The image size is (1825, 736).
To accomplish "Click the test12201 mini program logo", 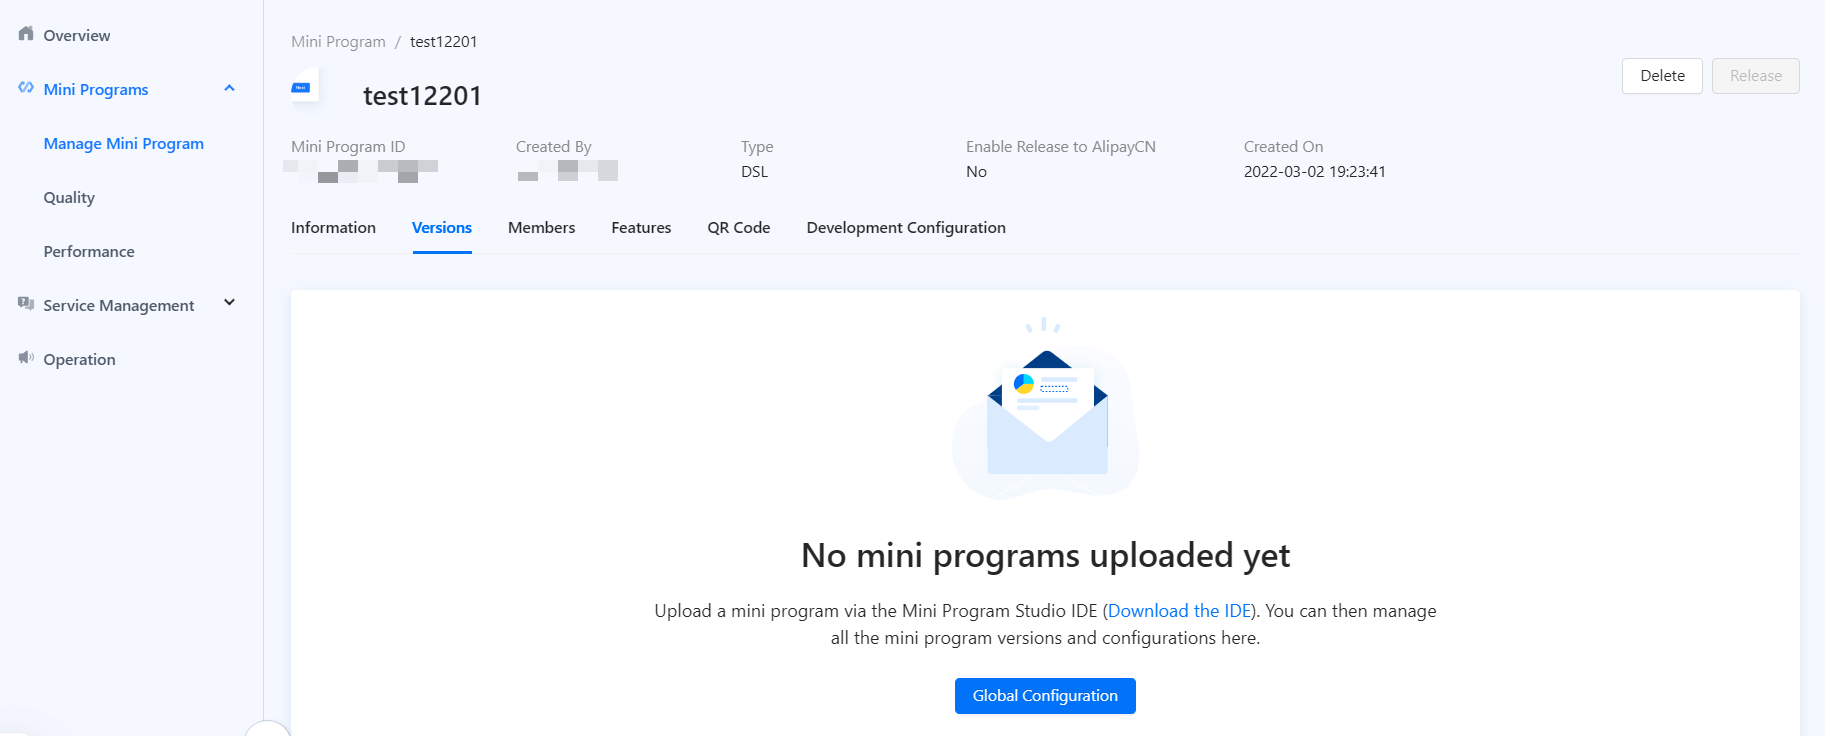I will pyautogui.click(x=302, y=88).
